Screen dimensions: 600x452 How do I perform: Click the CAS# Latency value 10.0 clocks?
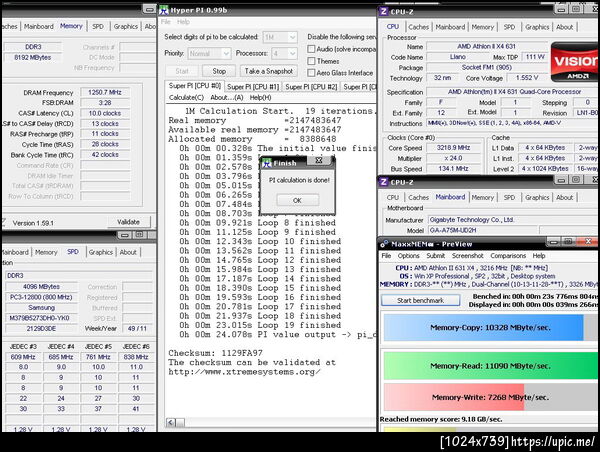105,113
